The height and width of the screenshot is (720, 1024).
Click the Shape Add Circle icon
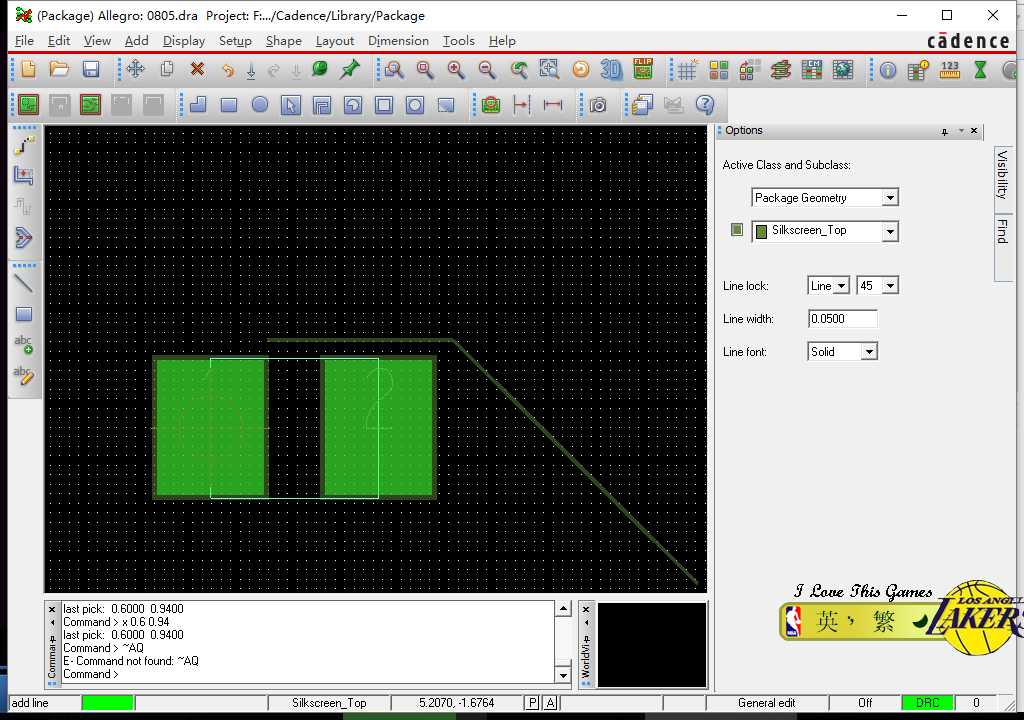click(260, 105)
